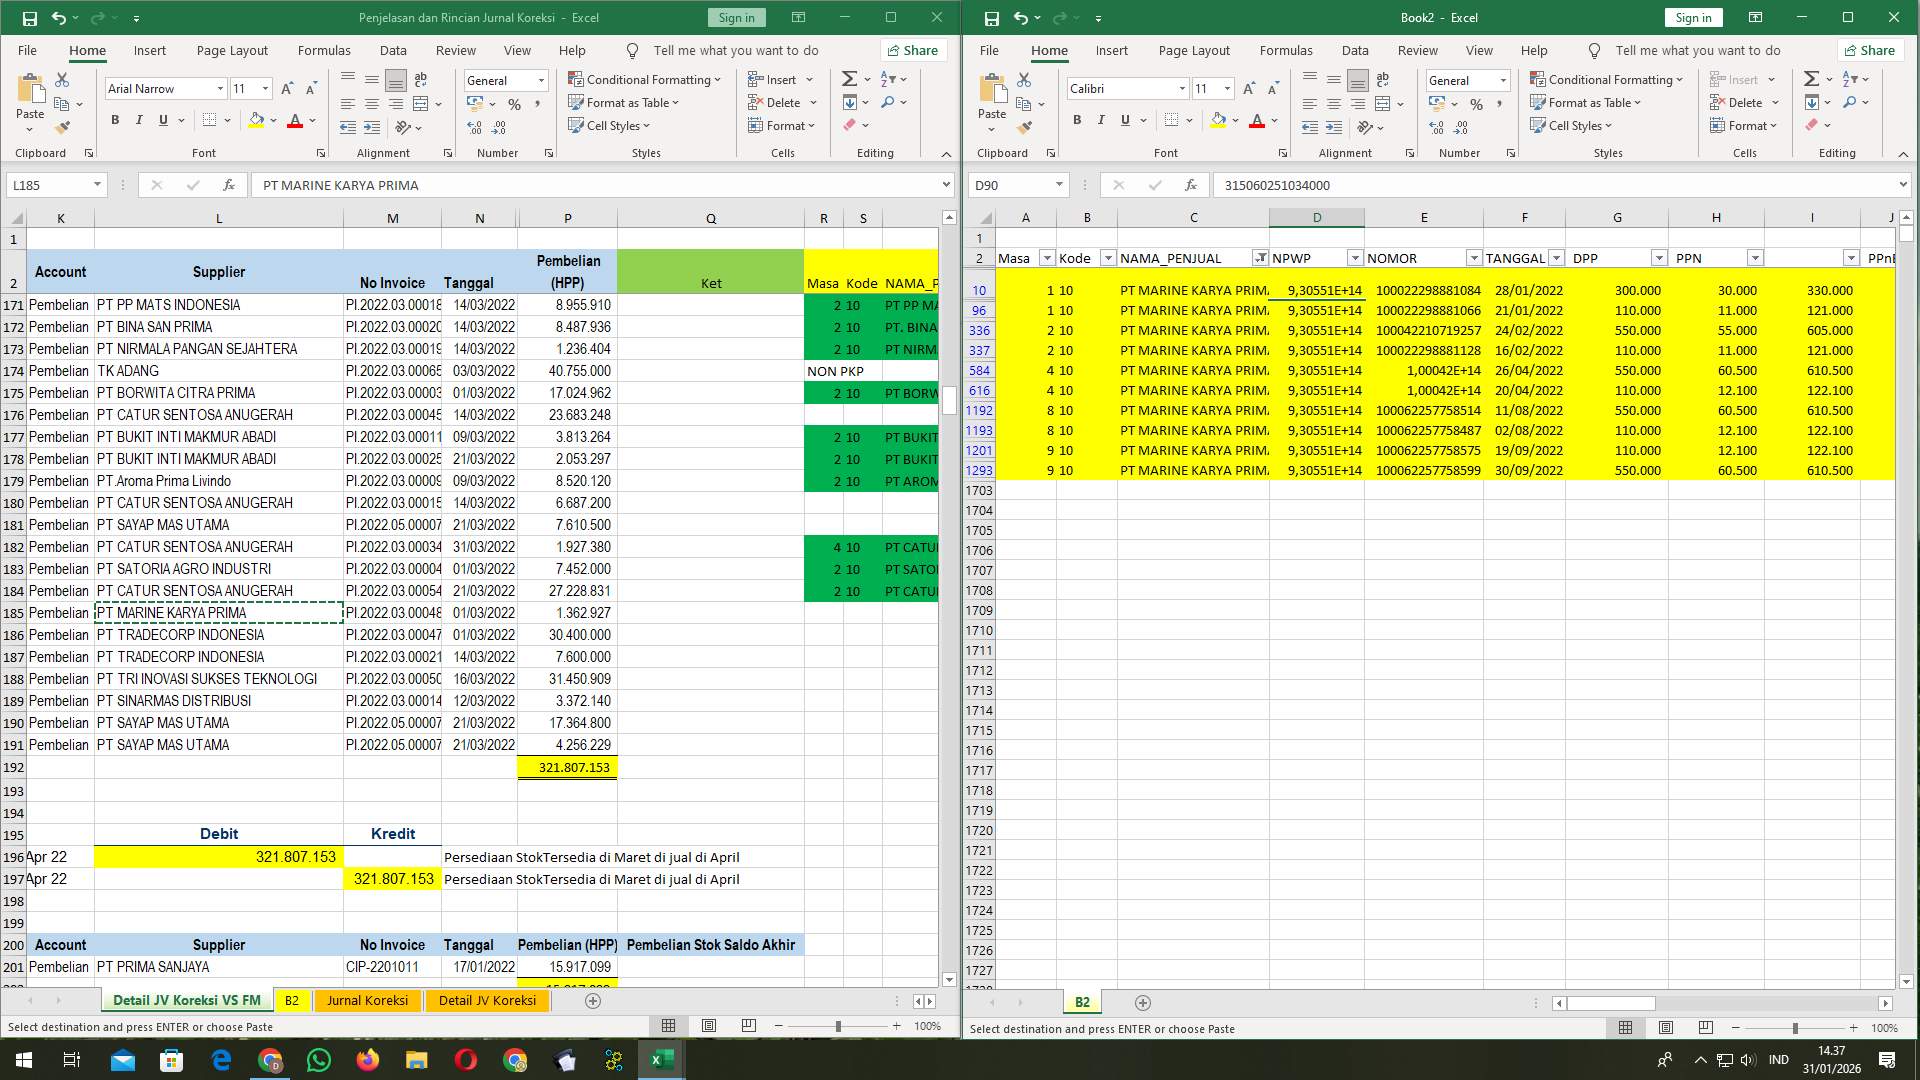Click the AutoSum icon in left window
The width and height of the screenshot is (1920, 1080).
pyautogui.click(x=848, y=78)
